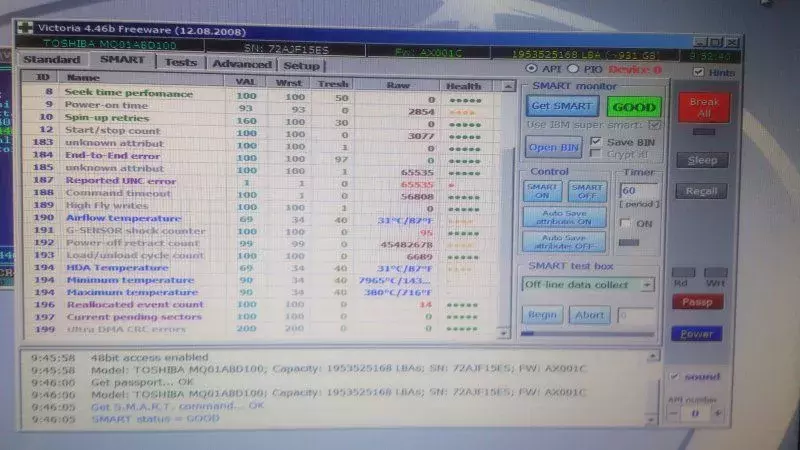800x450 pixels.
Task: Click the SMART test progress bar
Action: coord(587,334)
